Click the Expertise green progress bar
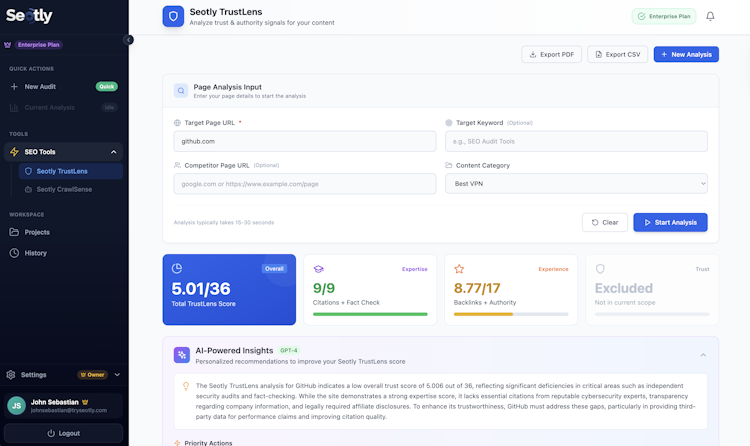Image resolution: width=750 pixels, height=446 pixels. [370, 314]
